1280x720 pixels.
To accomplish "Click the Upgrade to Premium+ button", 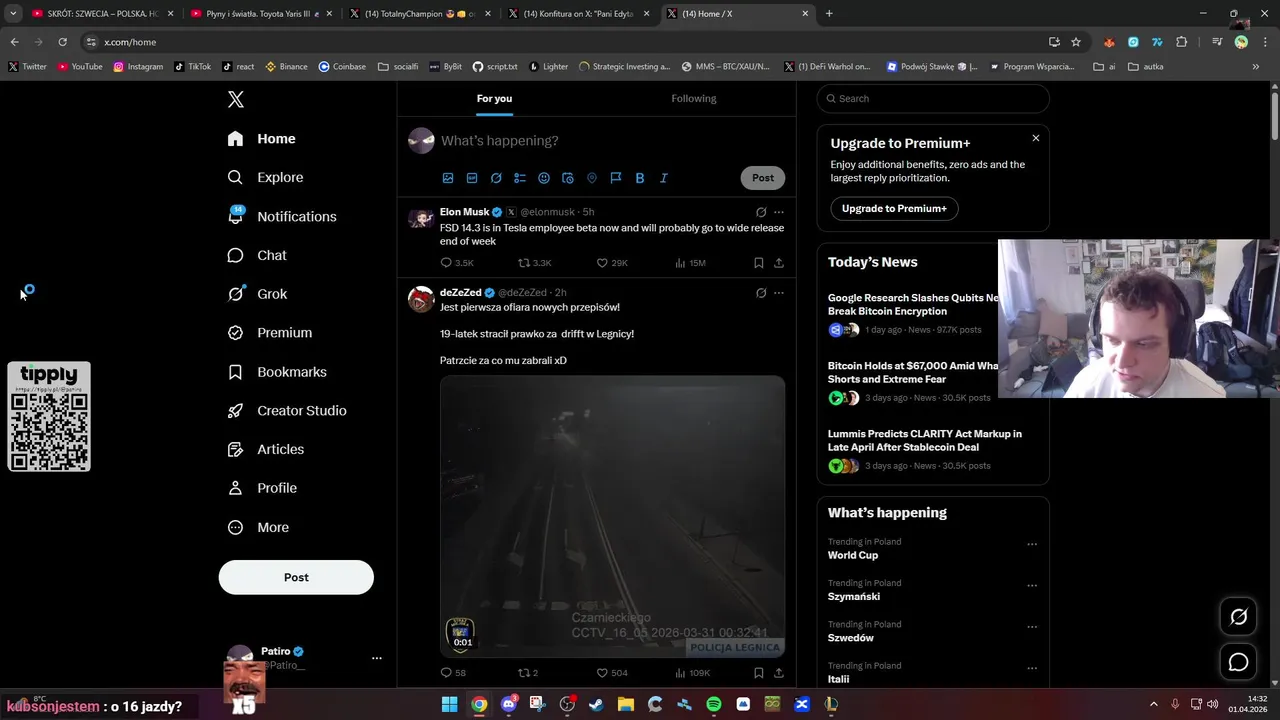I will (894, 208).
